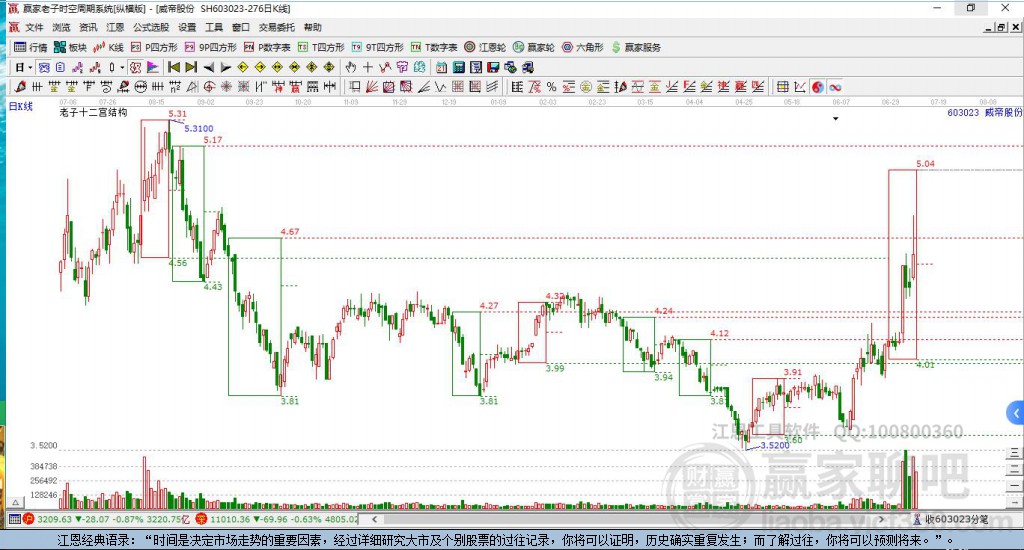The width and height of the screenshot is (1024, 550).
Task: Open the 公式选股 menu
Action: pyautogui.click(x=151, y=27)
